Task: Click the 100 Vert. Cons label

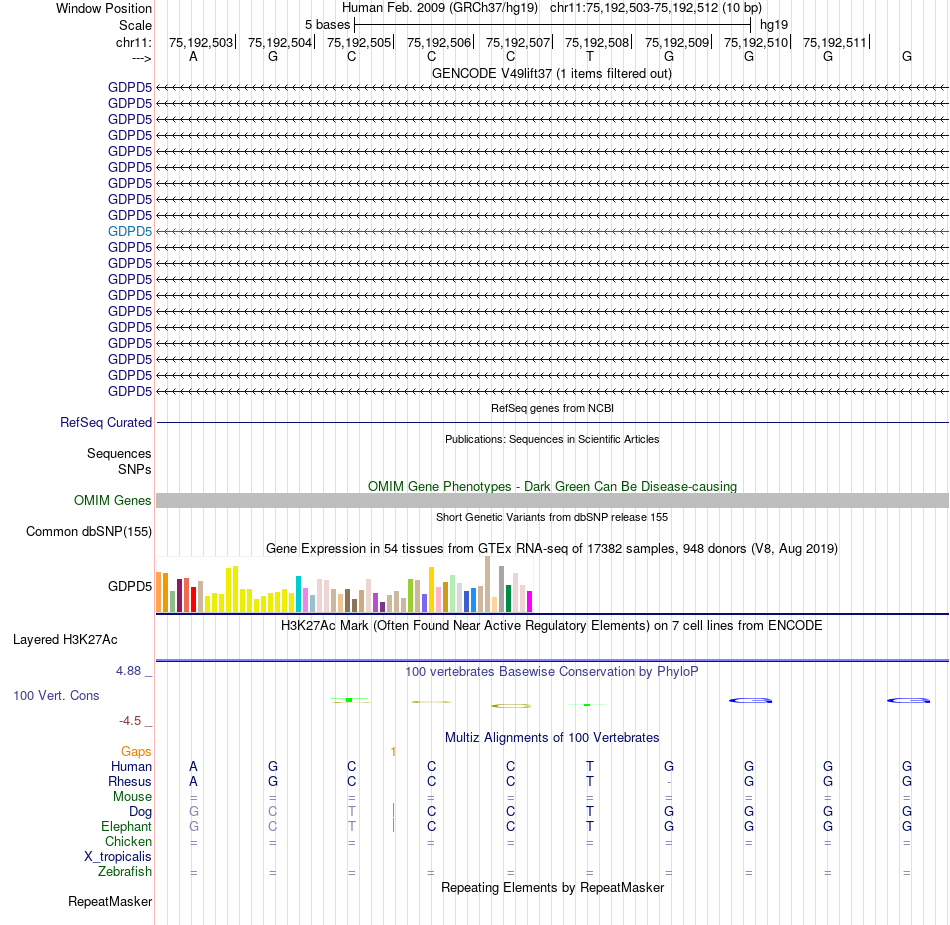Action: click(56, 695)
